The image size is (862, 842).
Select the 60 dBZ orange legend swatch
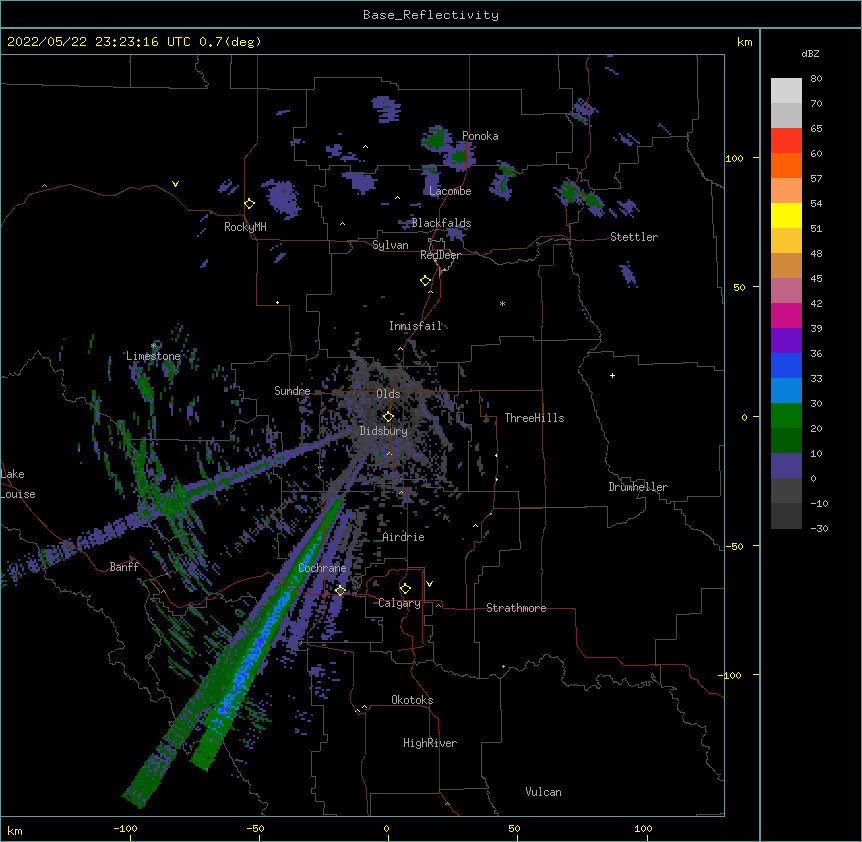(786, 165)
